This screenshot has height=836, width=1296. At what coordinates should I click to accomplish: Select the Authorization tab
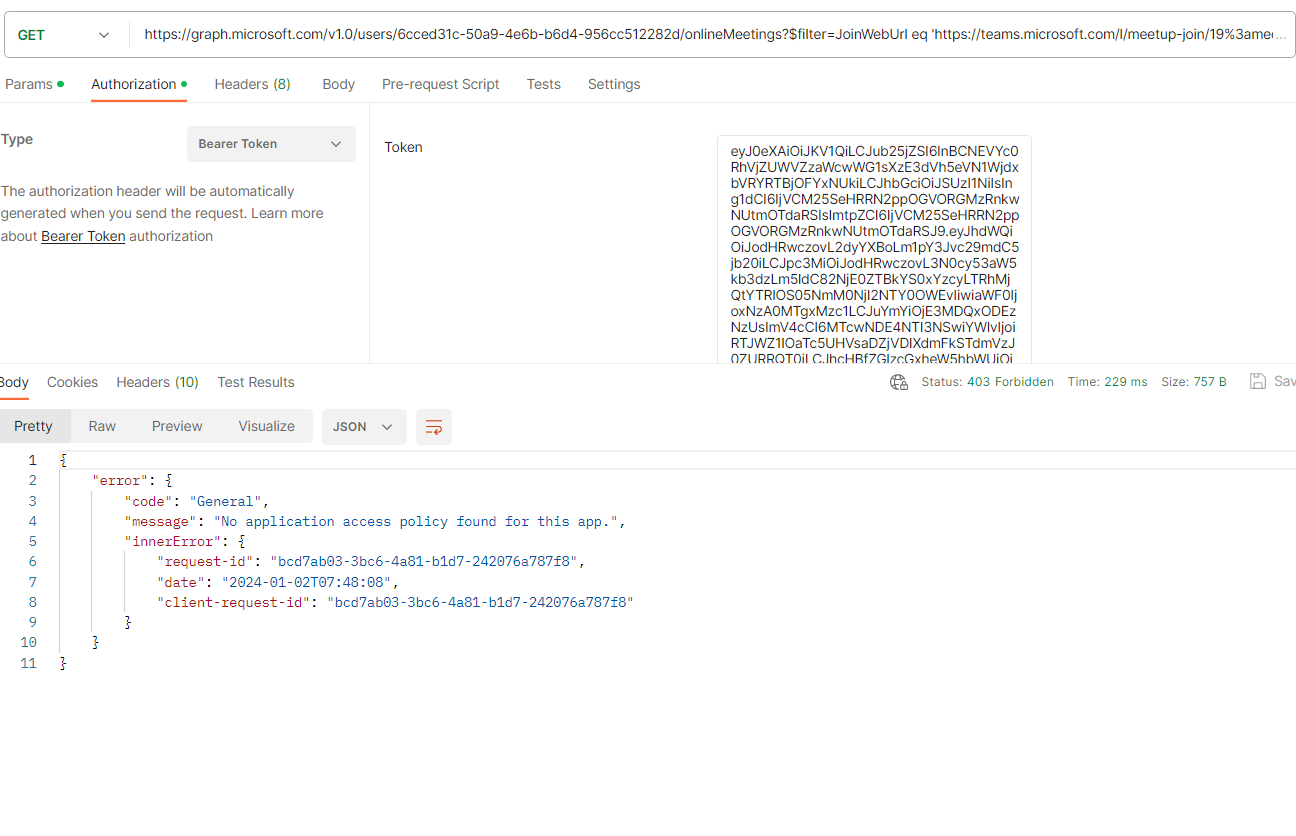point(139,84)
